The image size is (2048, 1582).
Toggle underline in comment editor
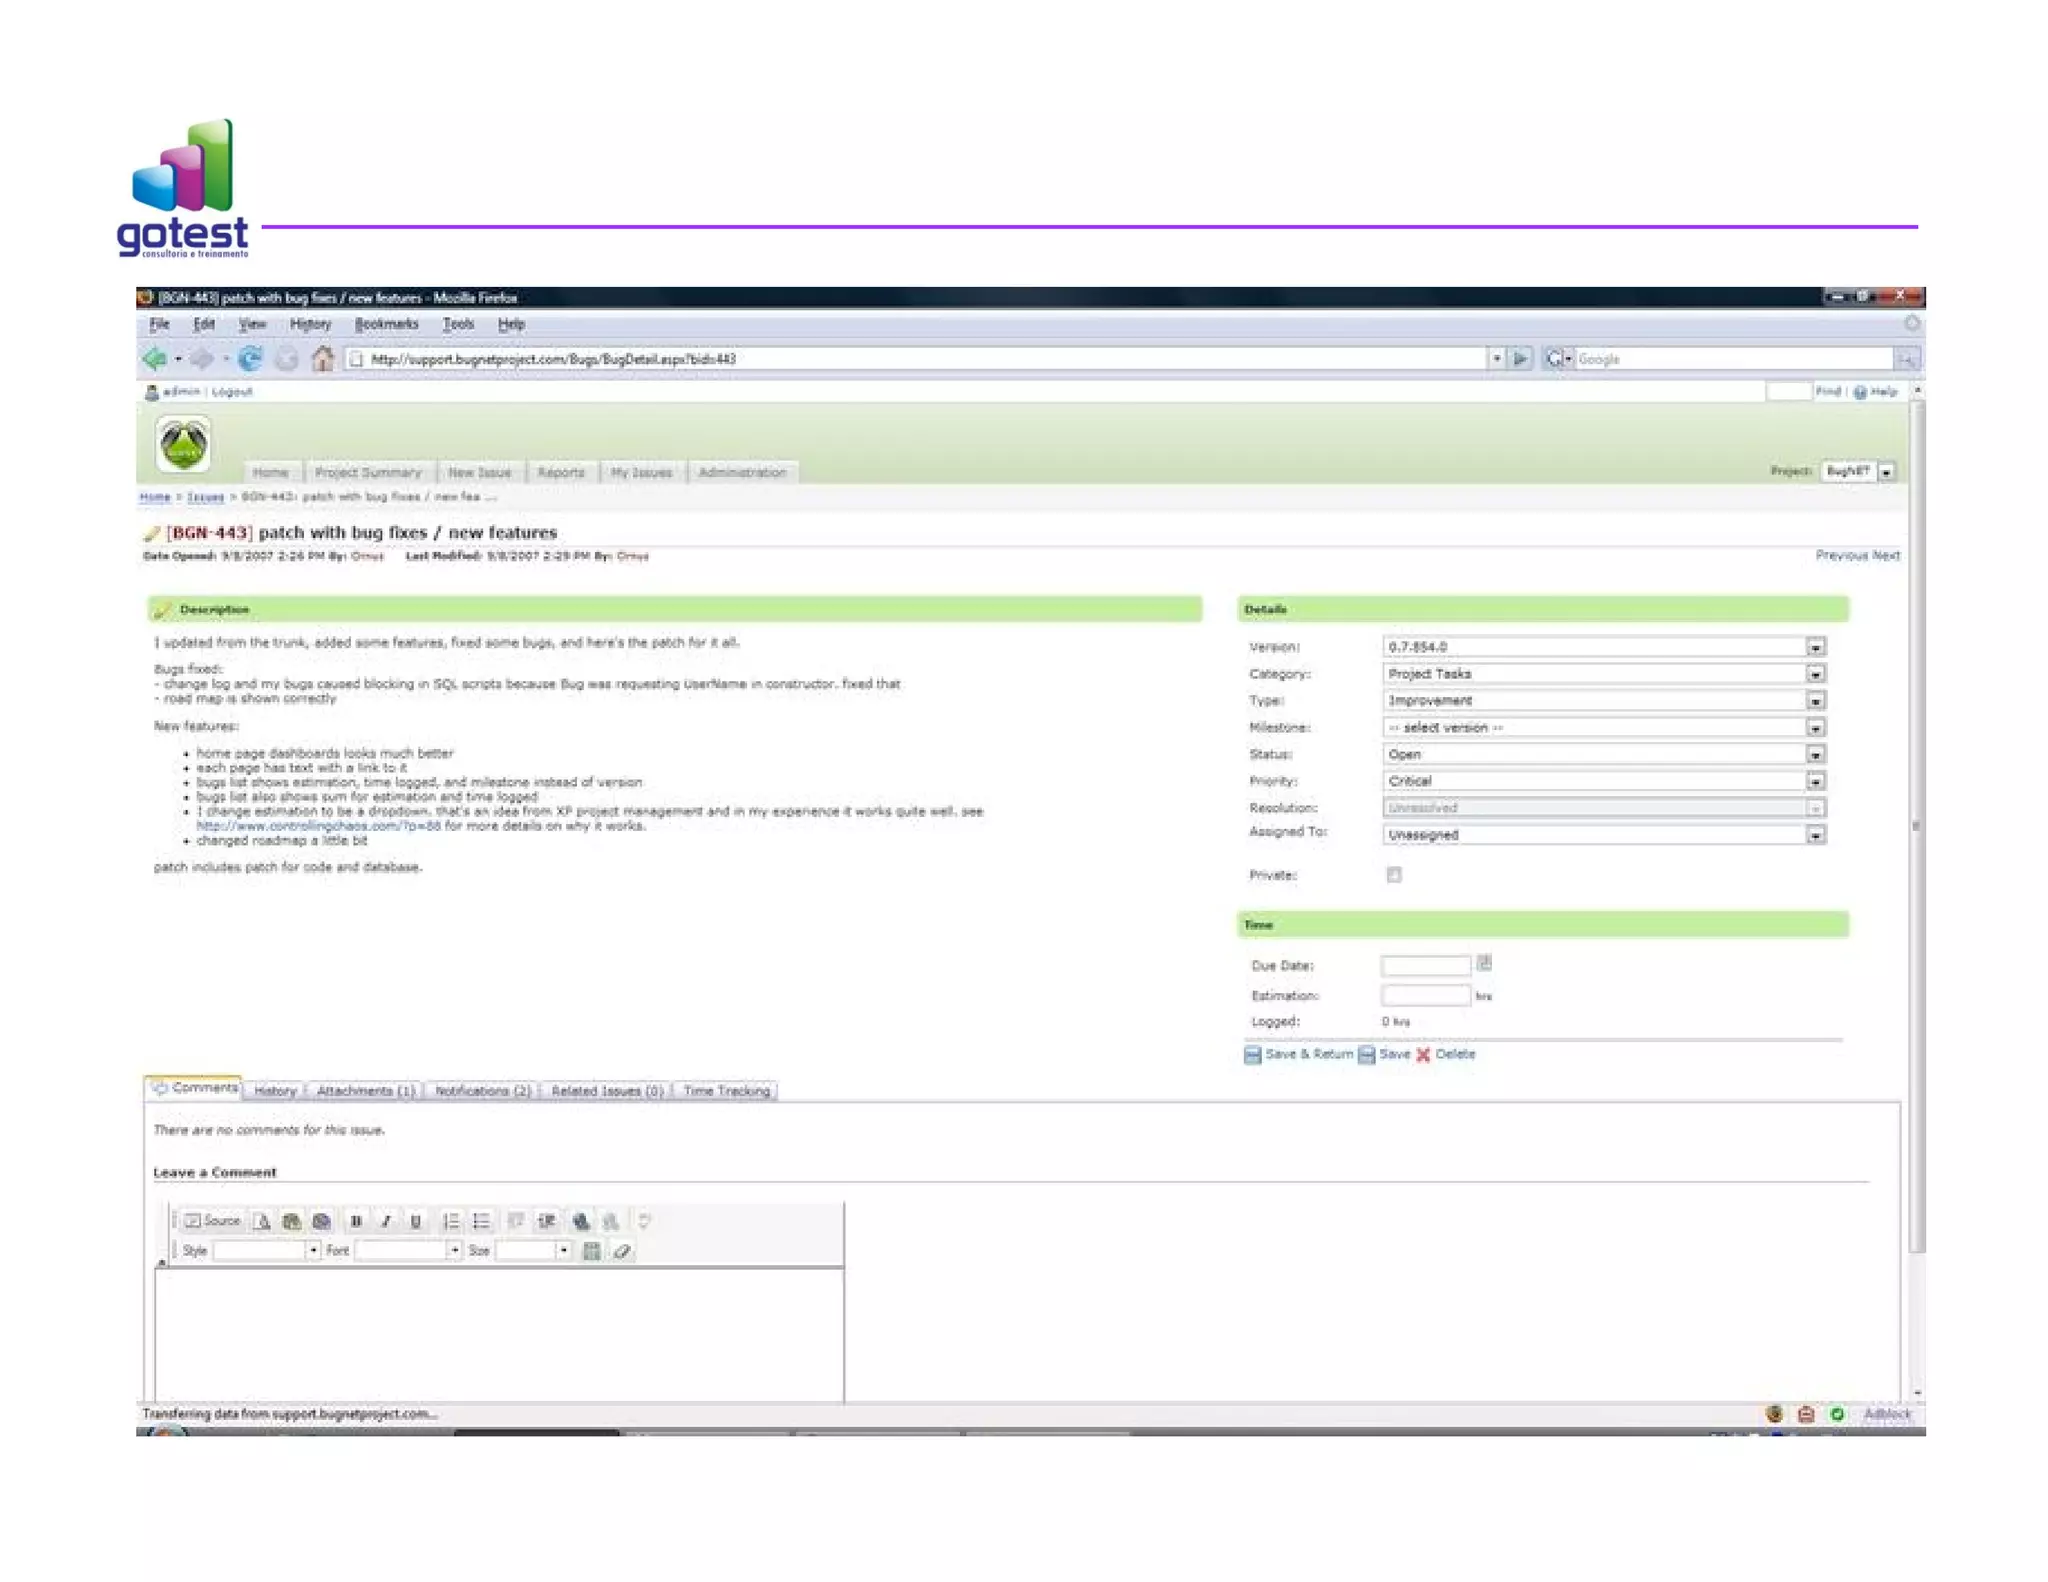[x=416, y=1221]
